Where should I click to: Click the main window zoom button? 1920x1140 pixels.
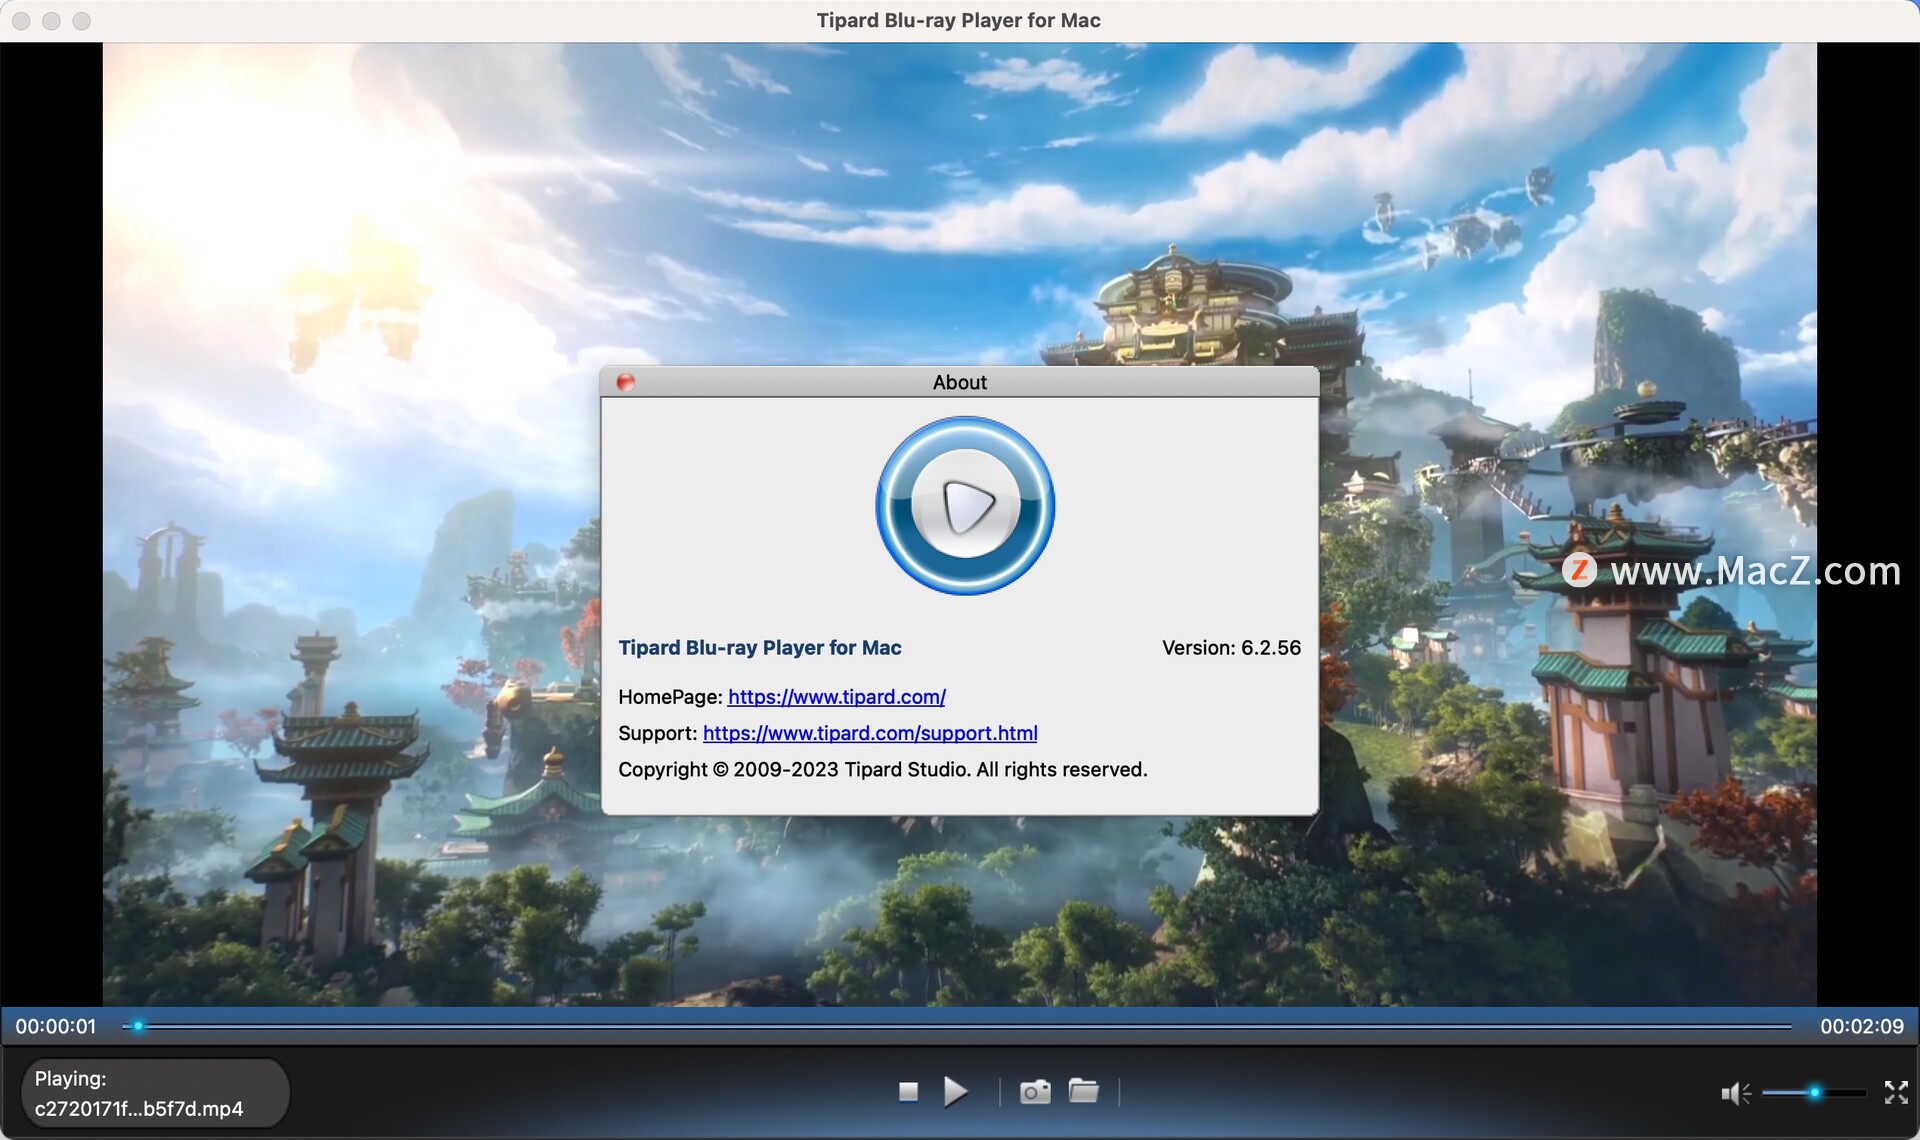(82, 21)
